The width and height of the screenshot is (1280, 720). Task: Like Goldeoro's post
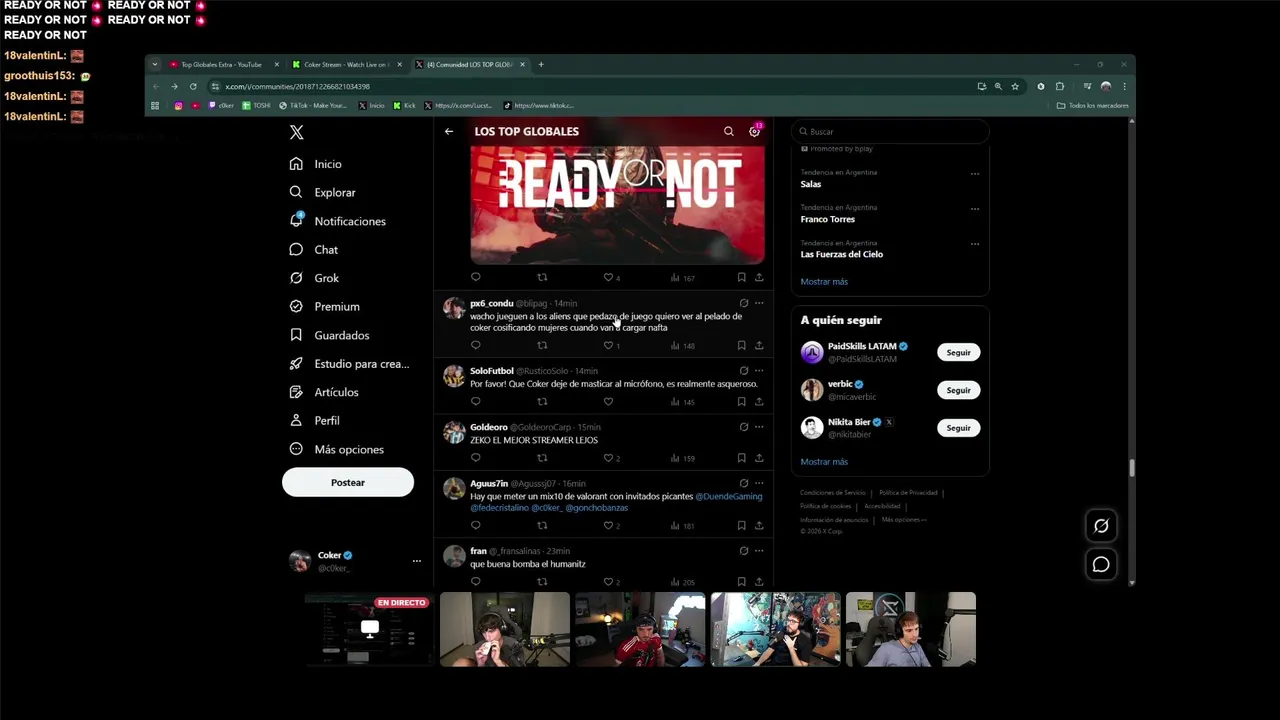tap(608, 458)
